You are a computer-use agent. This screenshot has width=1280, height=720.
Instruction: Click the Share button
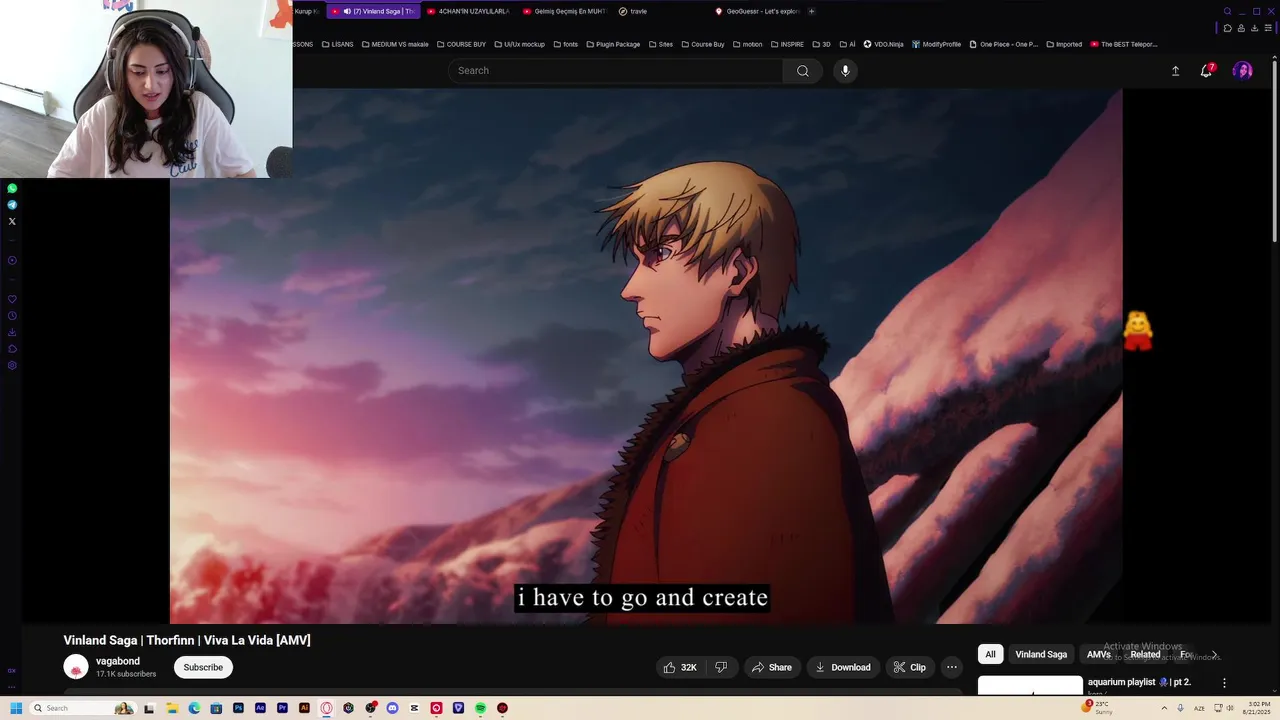click(772, 667)
